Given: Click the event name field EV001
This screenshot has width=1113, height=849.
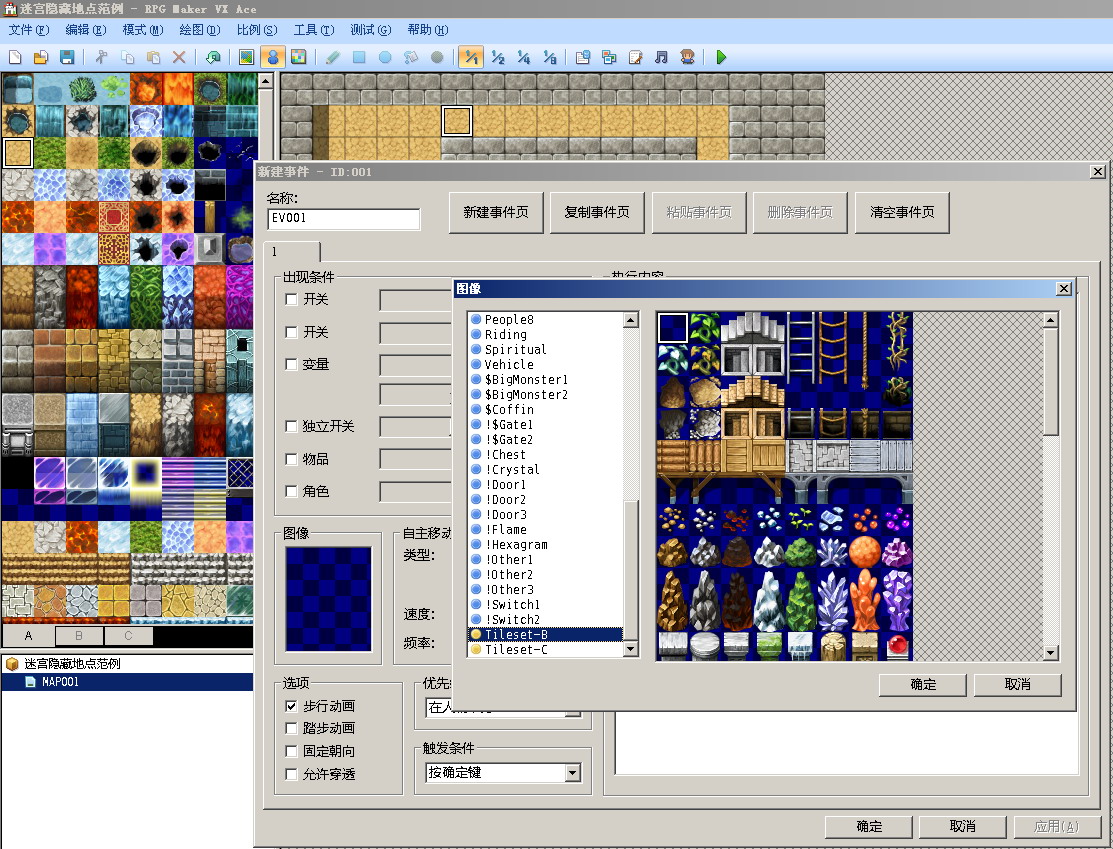Looking at the screenshot, I should pyautogui.click(x=344, y=219).
